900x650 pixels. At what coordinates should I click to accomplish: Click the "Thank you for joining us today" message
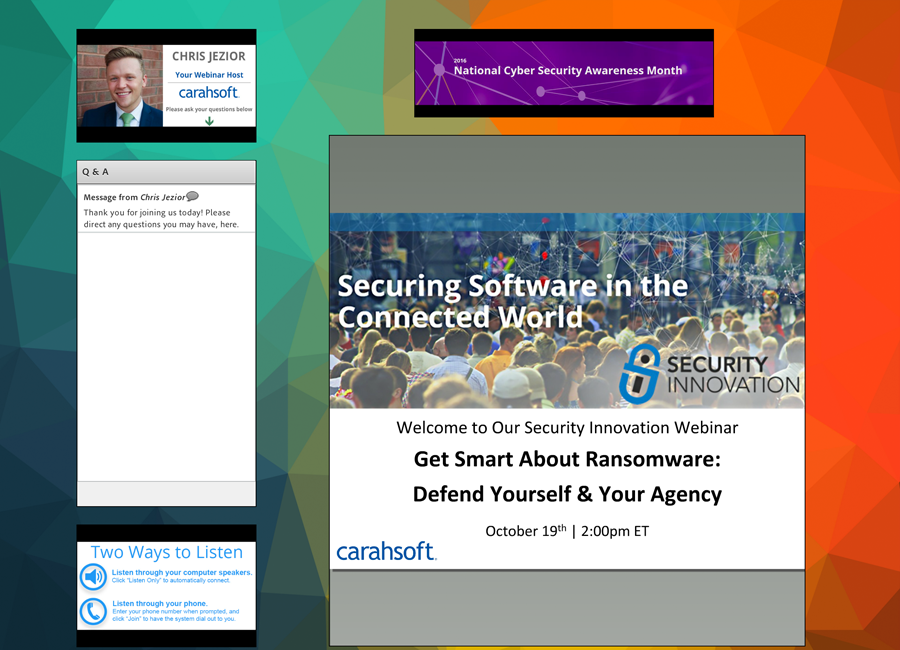(161, 218)
